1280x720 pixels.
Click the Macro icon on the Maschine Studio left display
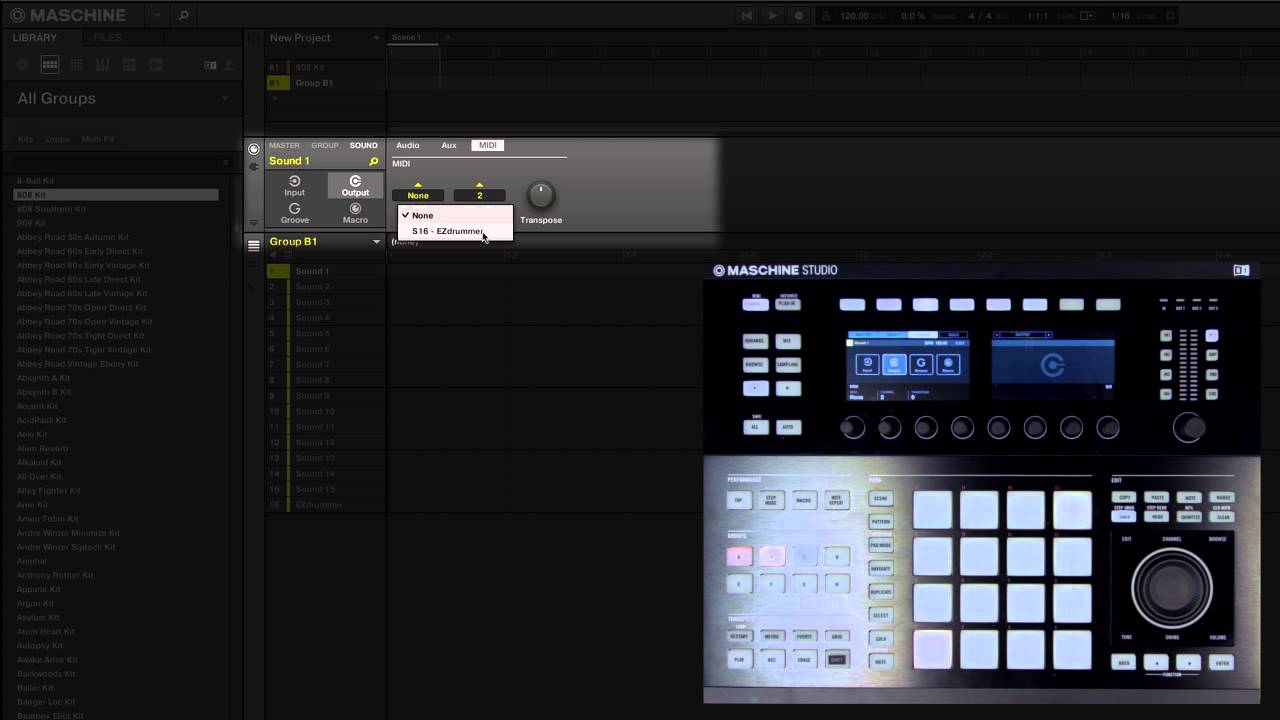coord(950,365)
